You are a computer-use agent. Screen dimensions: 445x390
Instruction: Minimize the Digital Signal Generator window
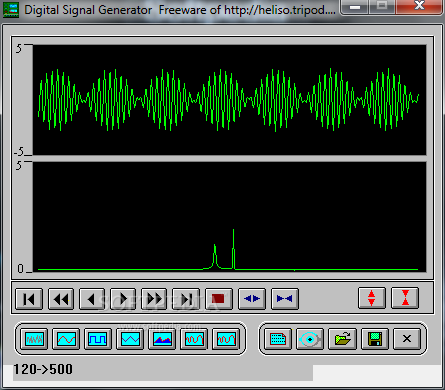355,7
